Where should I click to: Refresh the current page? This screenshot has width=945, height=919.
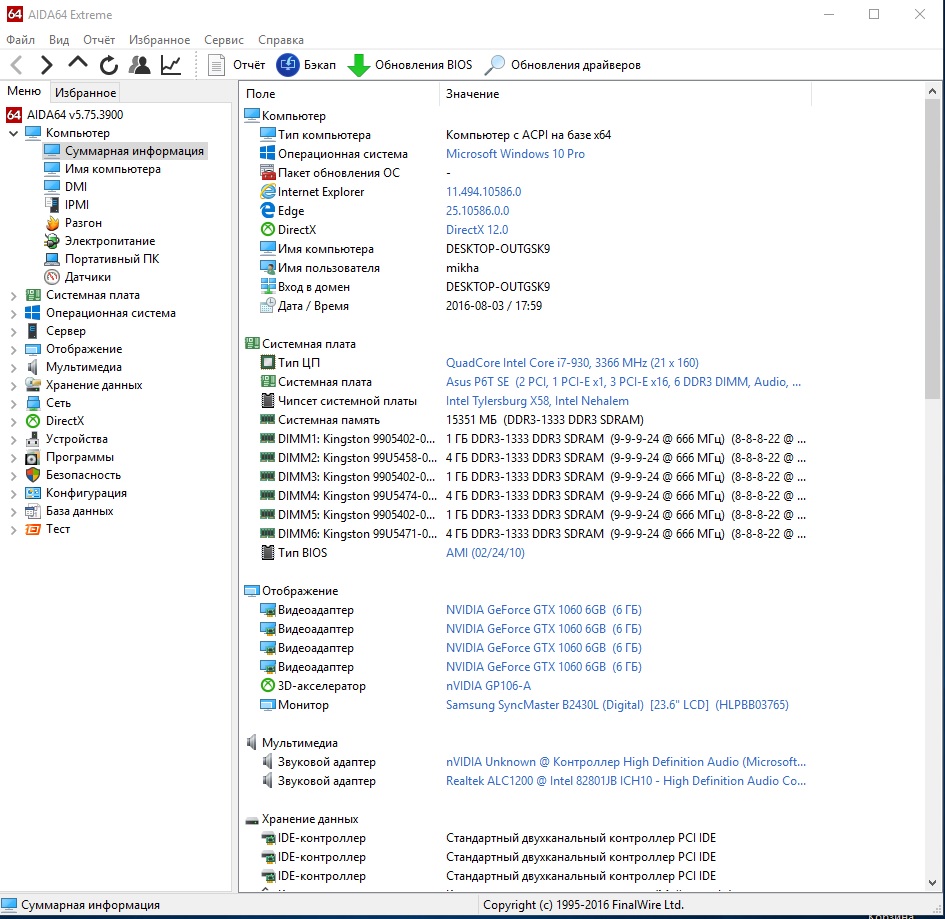(x=108, y=64)
